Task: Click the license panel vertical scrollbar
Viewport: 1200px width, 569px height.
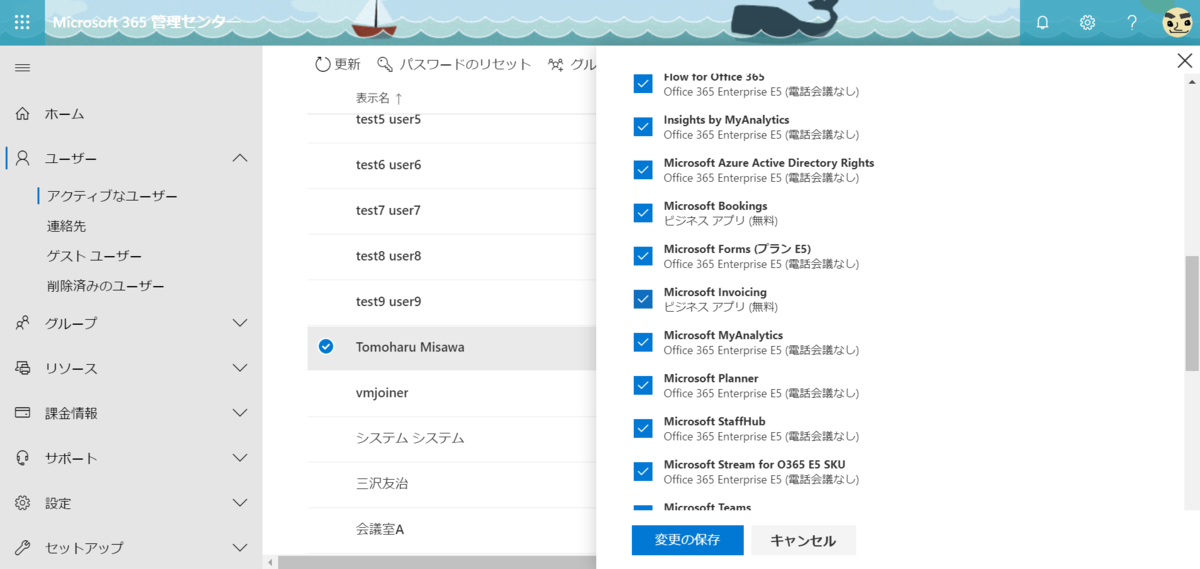Action: point(1191,313)
